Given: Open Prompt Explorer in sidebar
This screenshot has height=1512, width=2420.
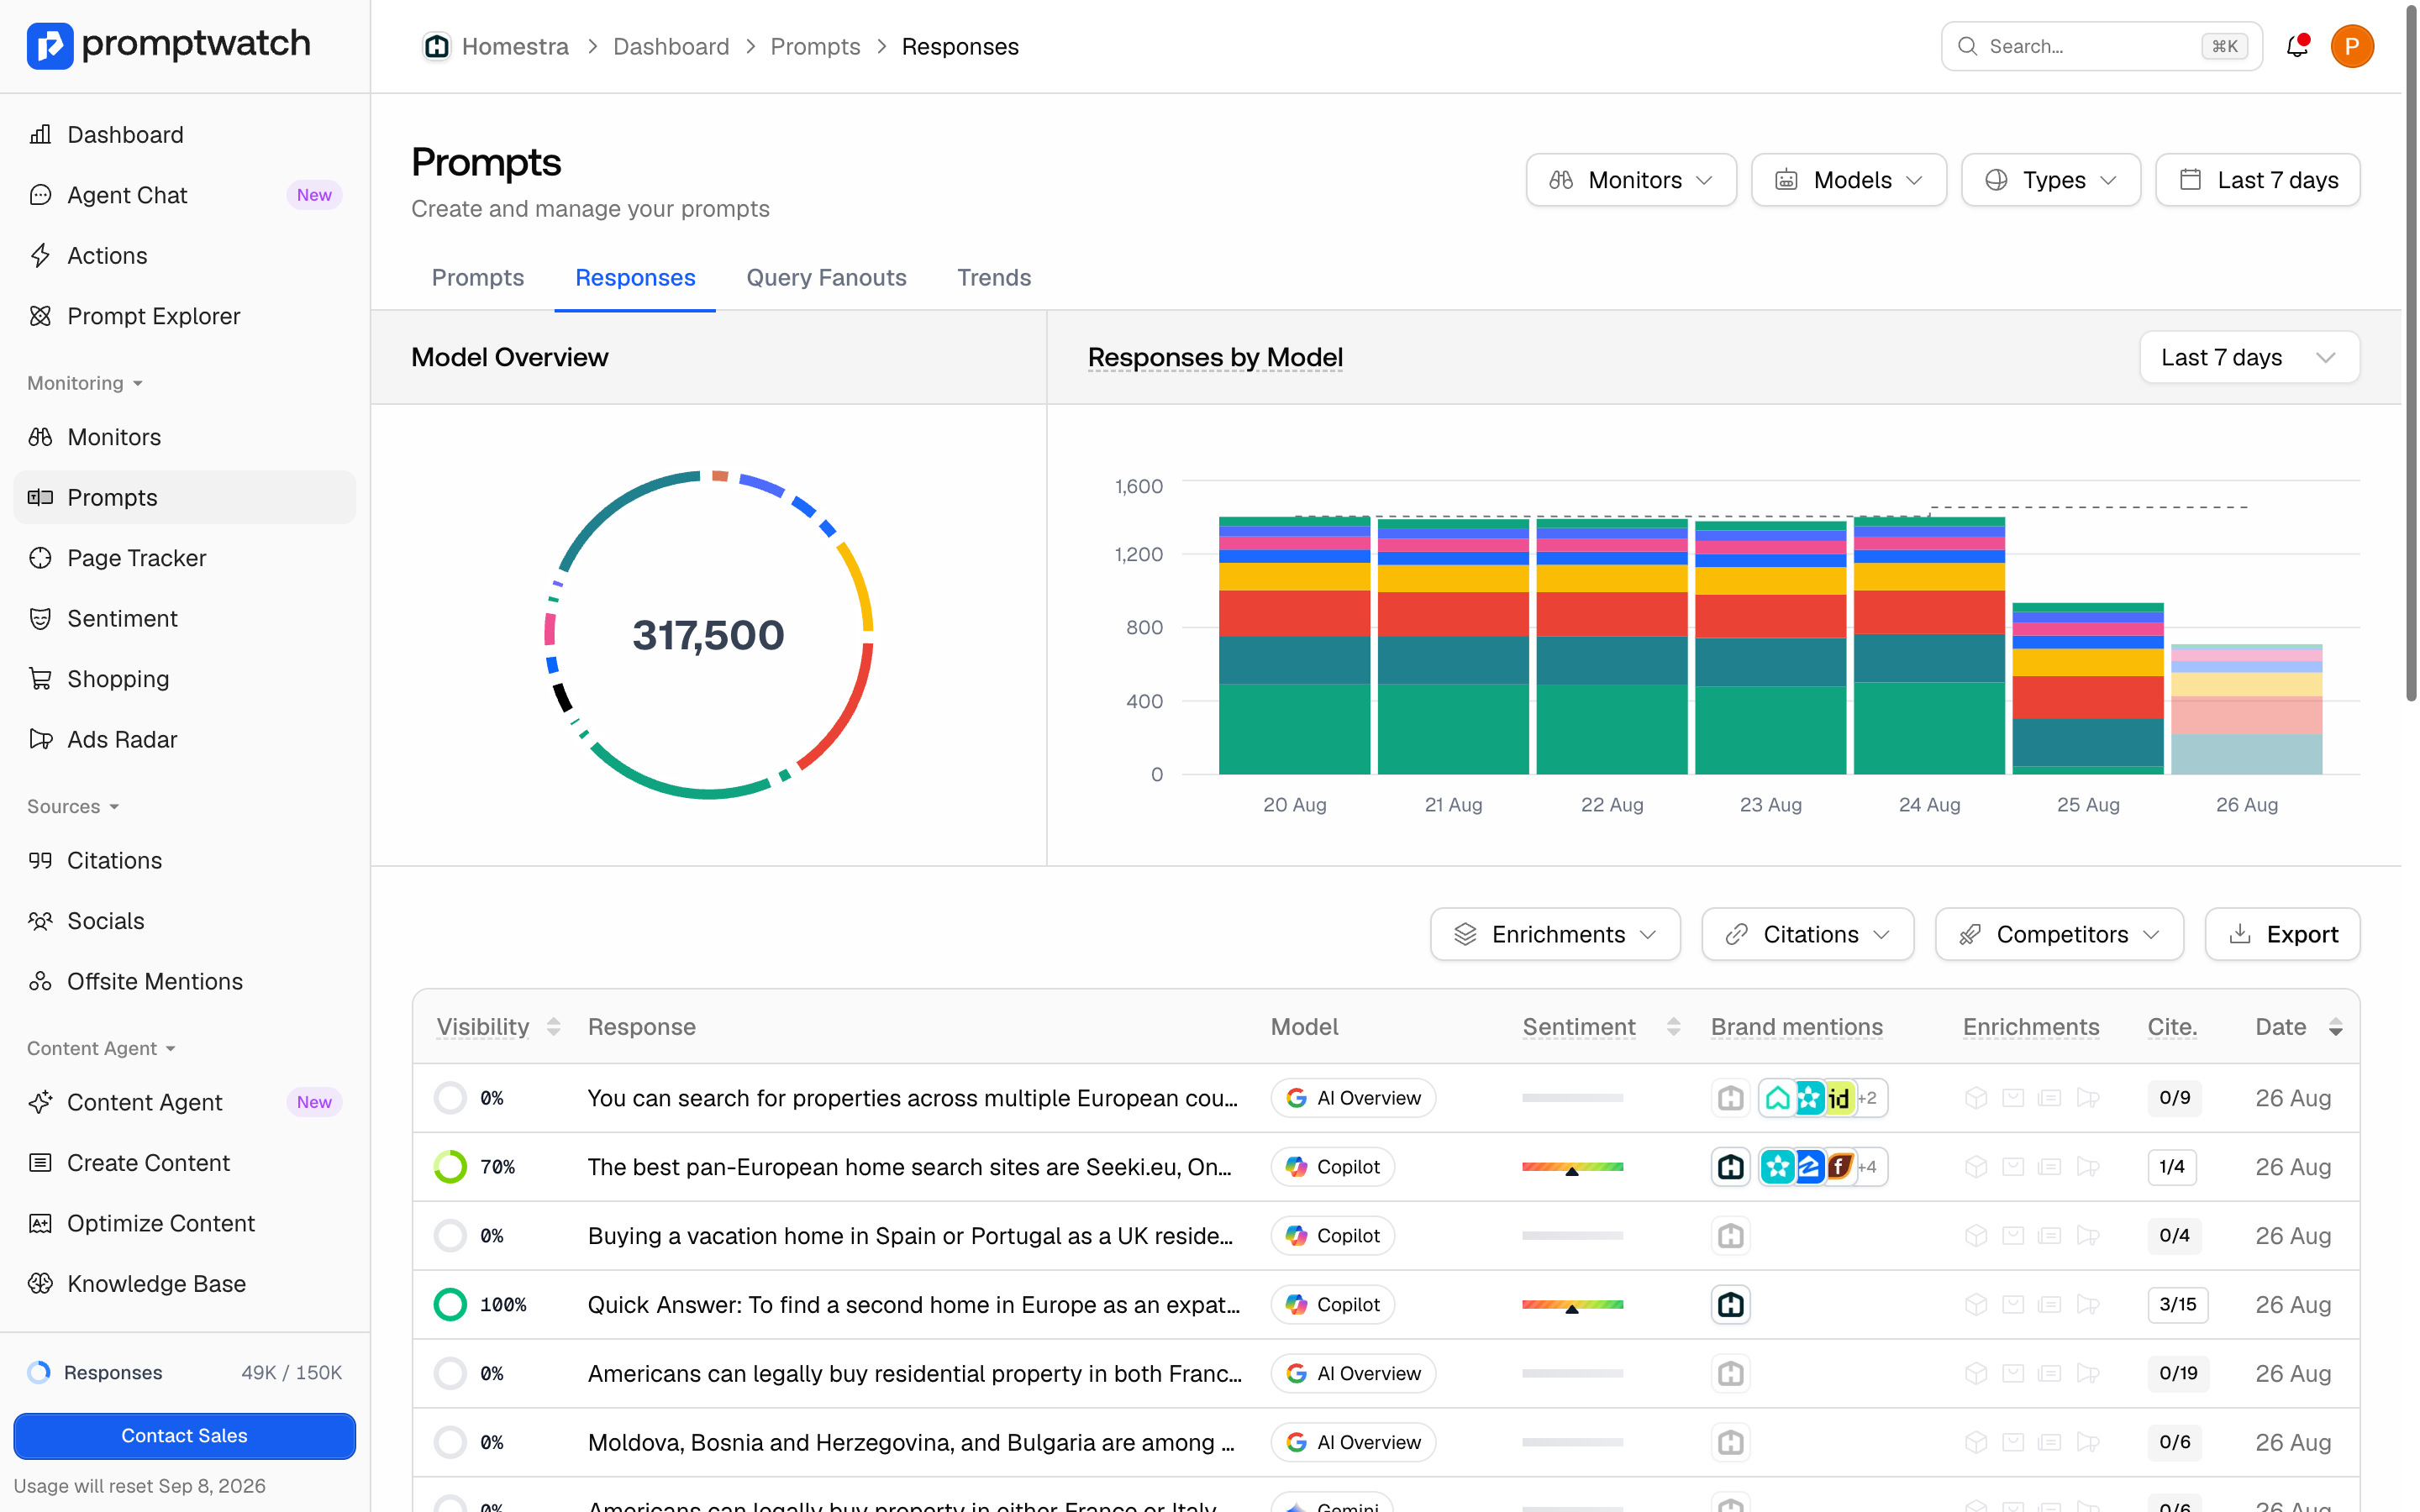Looking at the screenshot, I should coord(184,316).
